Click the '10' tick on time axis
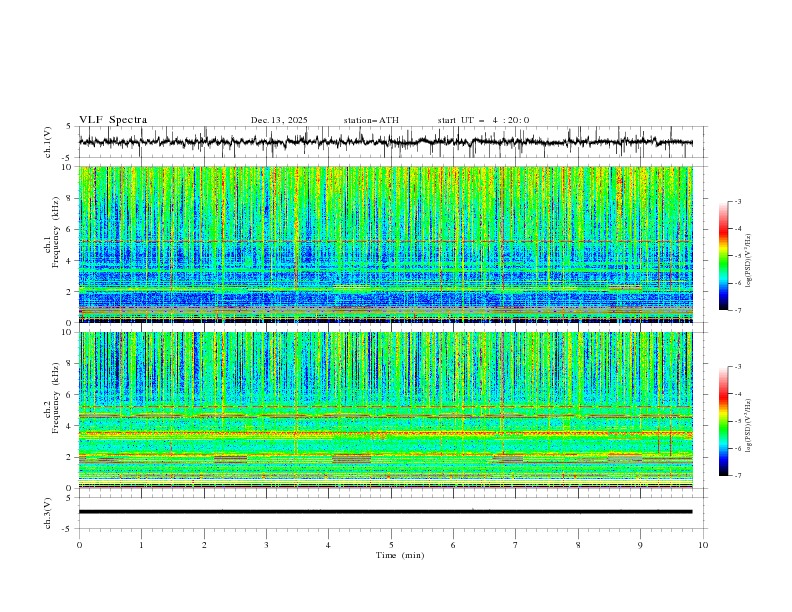792x612 pixels. point(703,545)
